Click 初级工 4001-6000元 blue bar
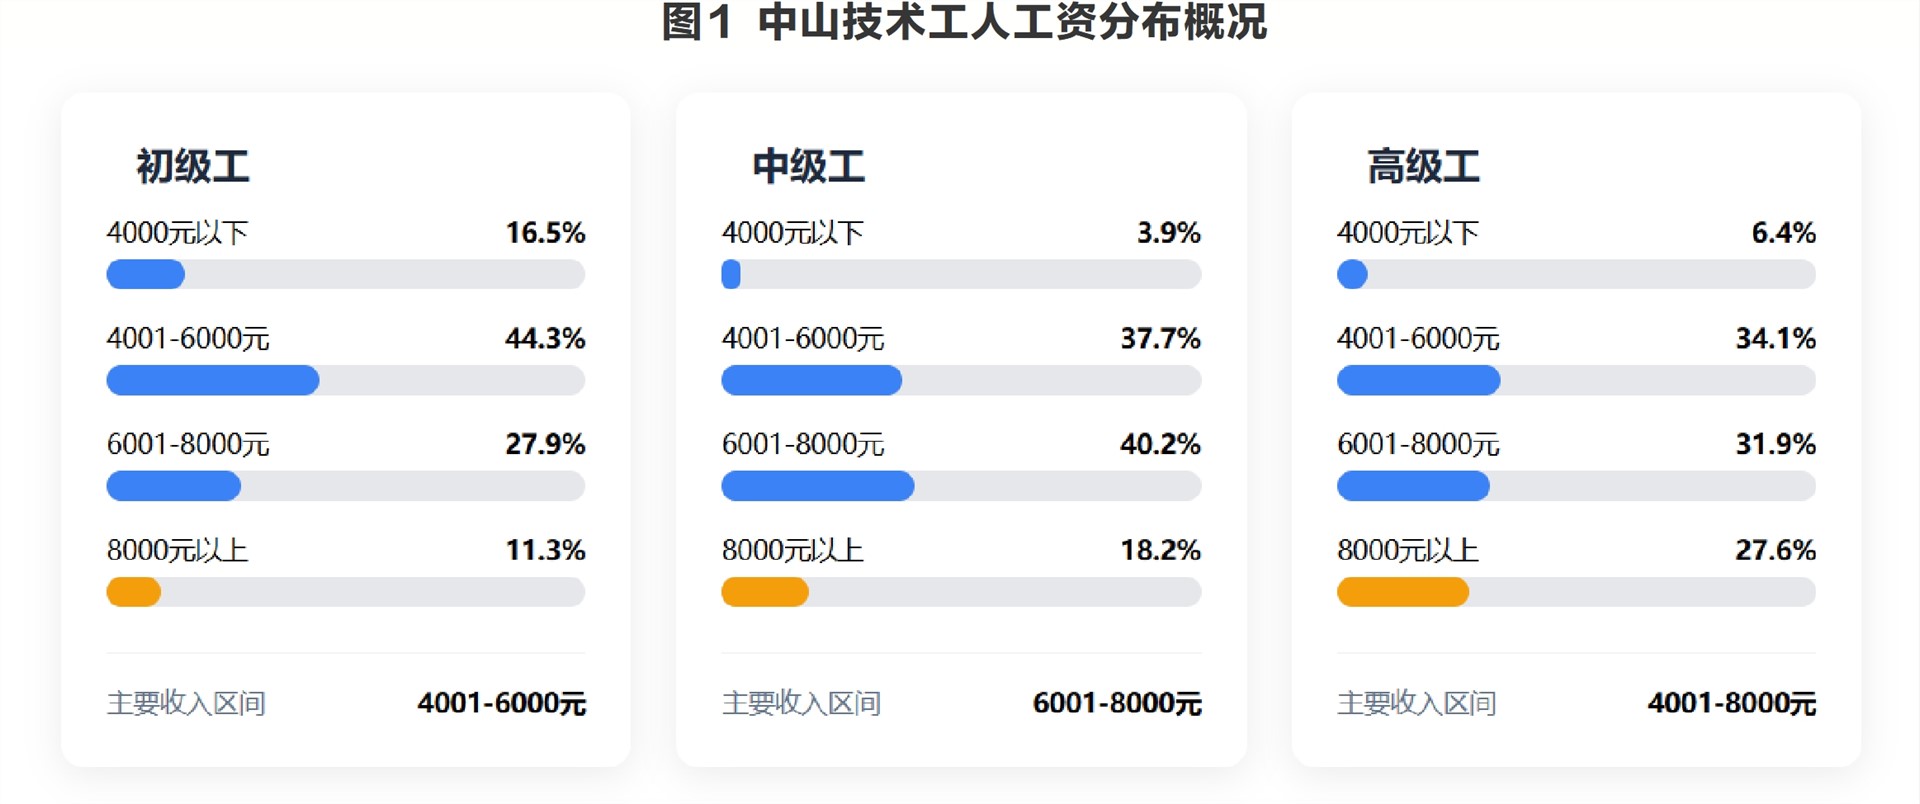The image size is (1920, 804). click(212, 380)
